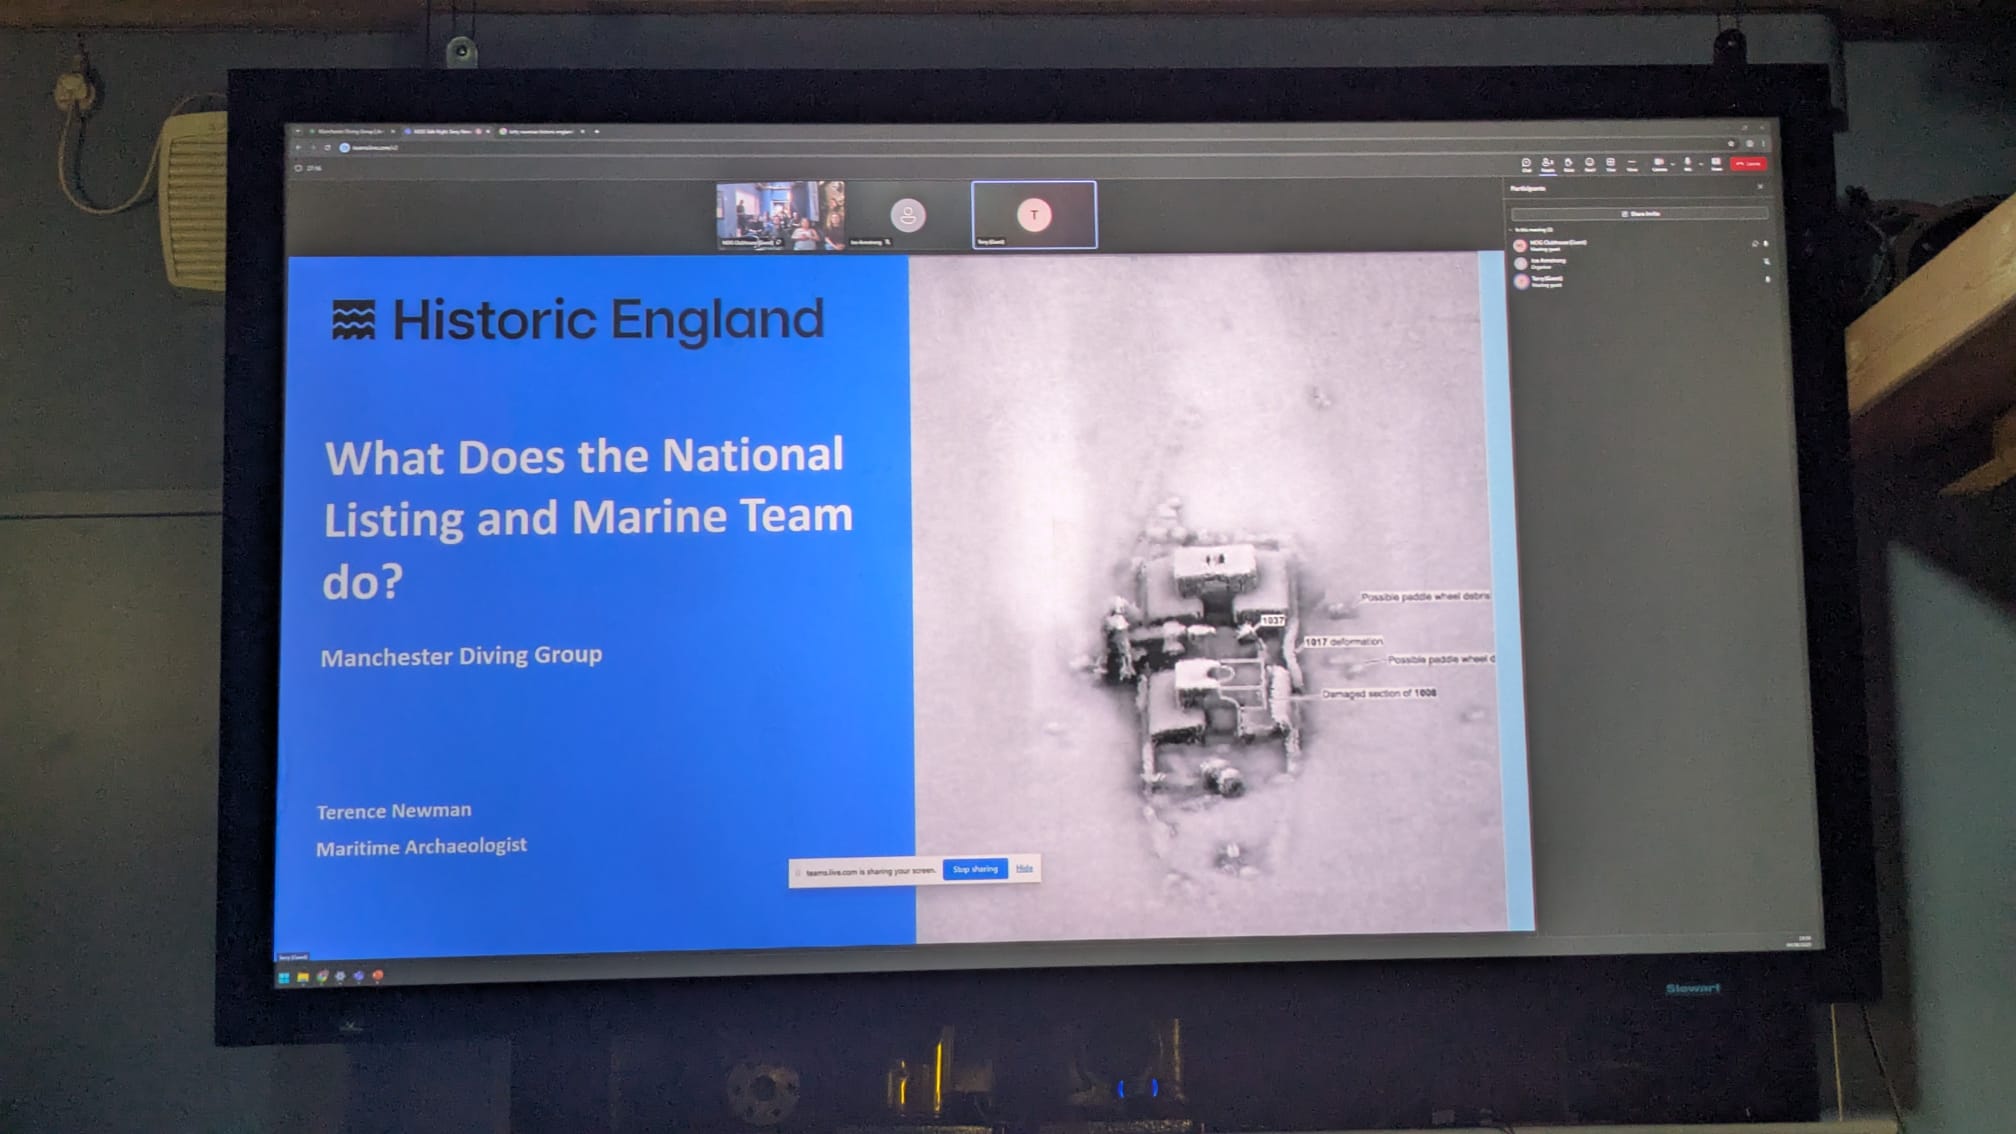Open the React emoji icon
The height and width of the screenshot is (1134, 2016).
[x=1589, y=164]
